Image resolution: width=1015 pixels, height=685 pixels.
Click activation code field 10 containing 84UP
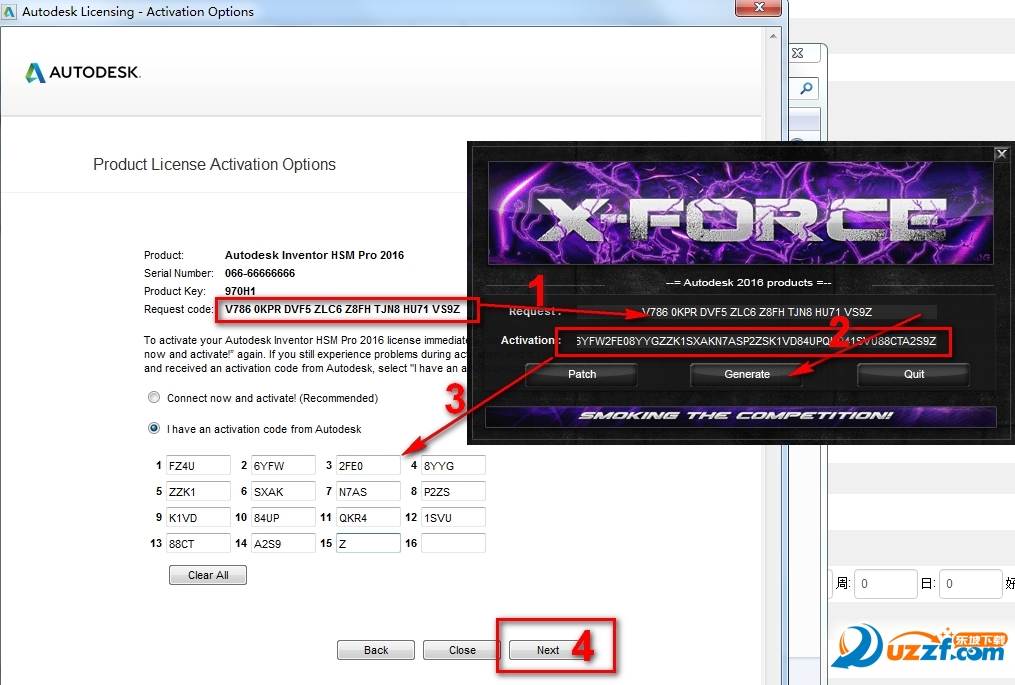pyautogui.click(x=284, y=517)
